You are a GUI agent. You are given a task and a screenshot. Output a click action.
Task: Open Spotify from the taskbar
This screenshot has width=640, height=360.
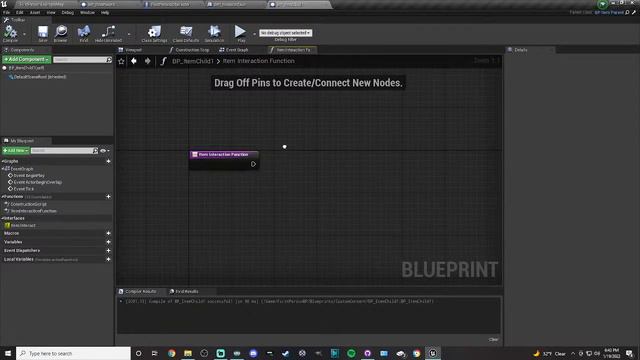pos(351,353)
